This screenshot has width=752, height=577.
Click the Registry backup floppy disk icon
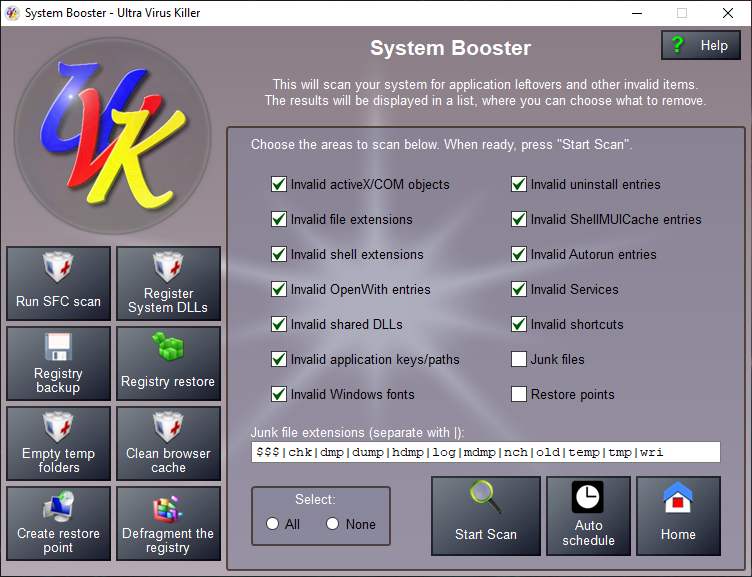(x=58, y=346)
